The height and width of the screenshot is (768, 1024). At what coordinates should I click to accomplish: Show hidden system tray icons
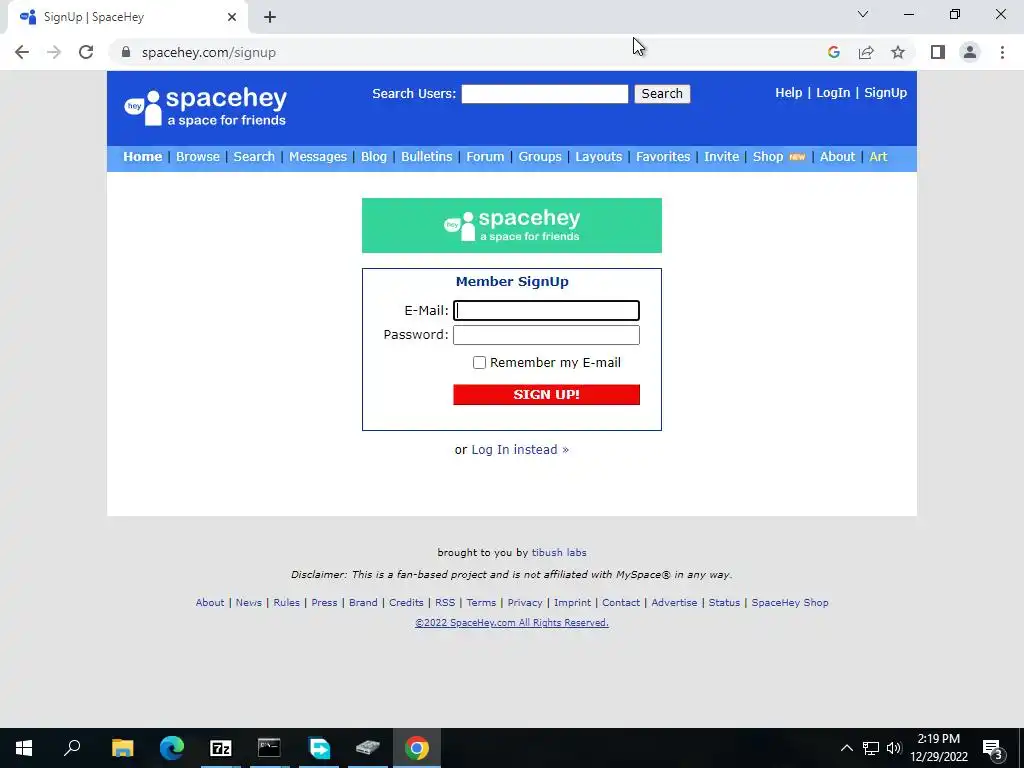(x=846, y=748)
